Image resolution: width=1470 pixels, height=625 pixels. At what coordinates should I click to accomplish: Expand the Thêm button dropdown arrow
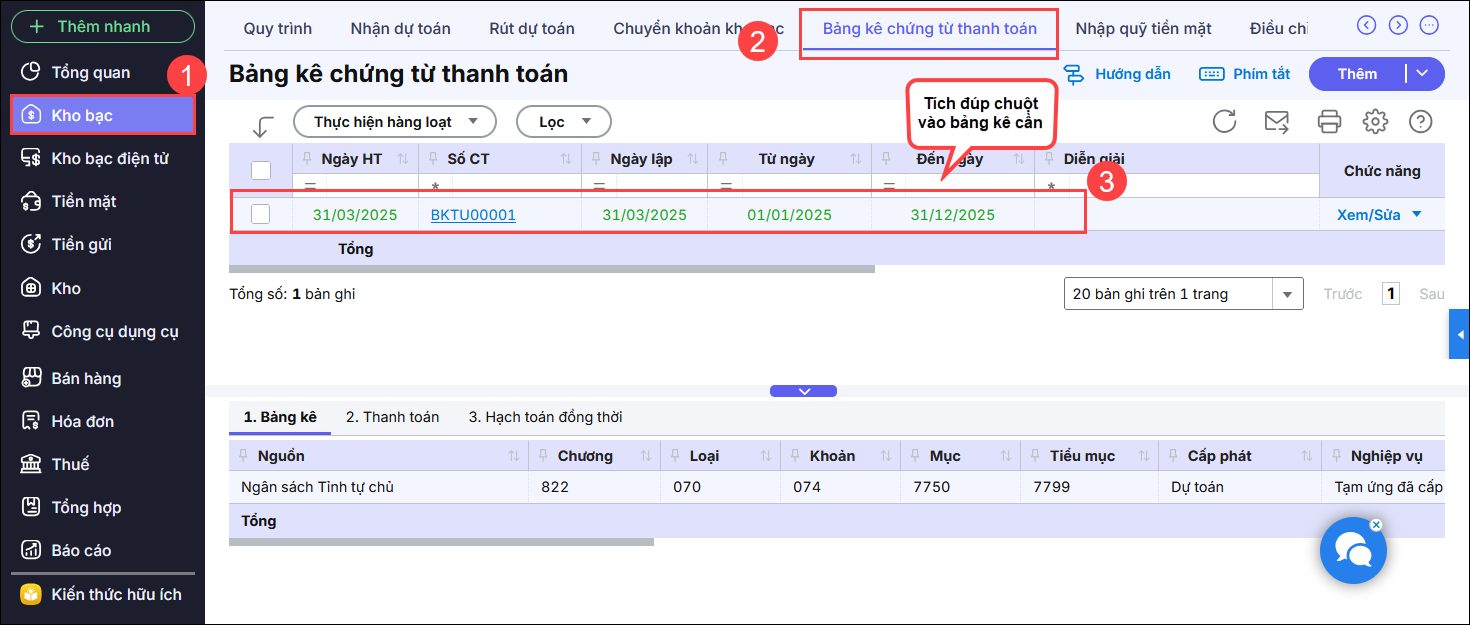(1425, 74)
